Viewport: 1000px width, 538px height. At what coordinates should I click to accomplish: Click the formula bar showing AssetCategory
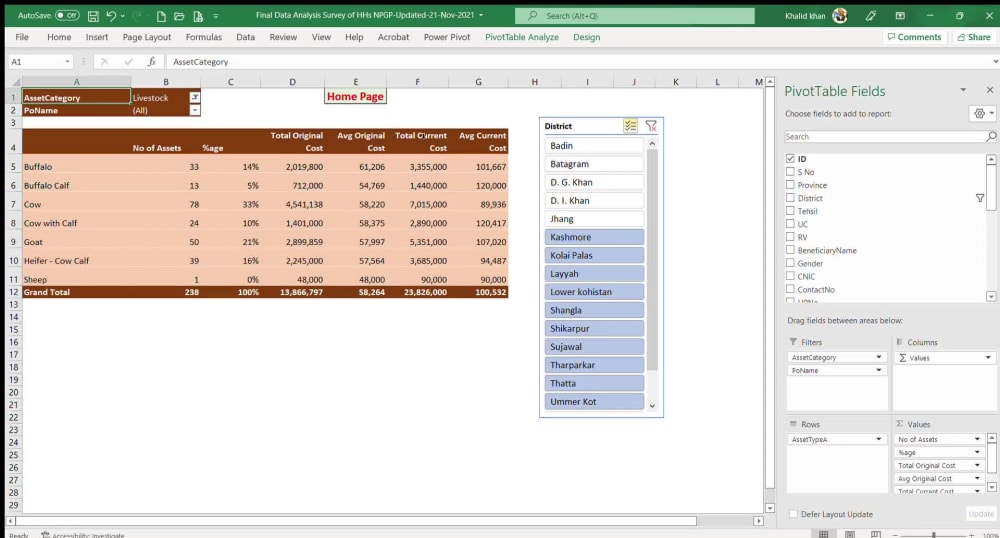[579, 62]
